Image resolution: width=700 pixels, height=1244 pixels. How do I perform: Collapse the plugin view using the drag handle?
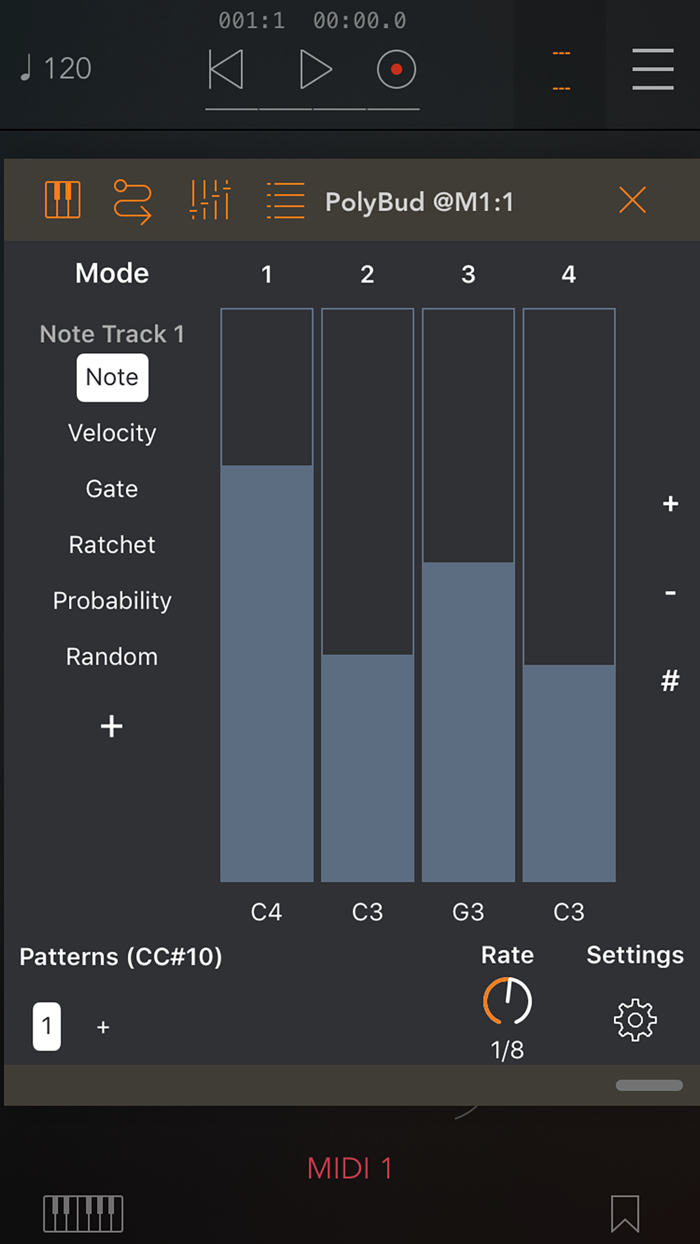pyautogui.click(x=648, y=1085)
